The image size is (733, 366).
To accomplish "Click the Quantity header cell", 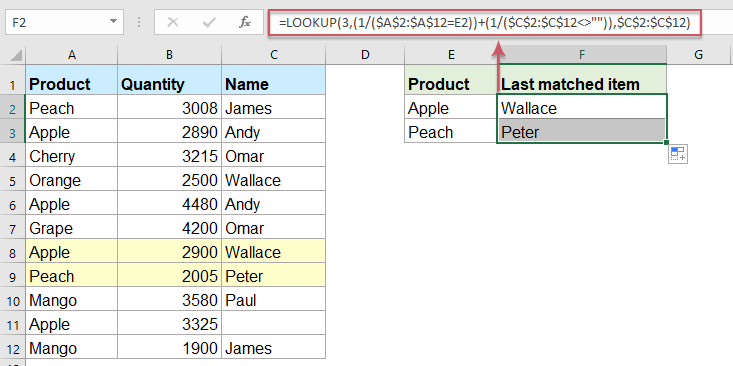I will [169, 84].
